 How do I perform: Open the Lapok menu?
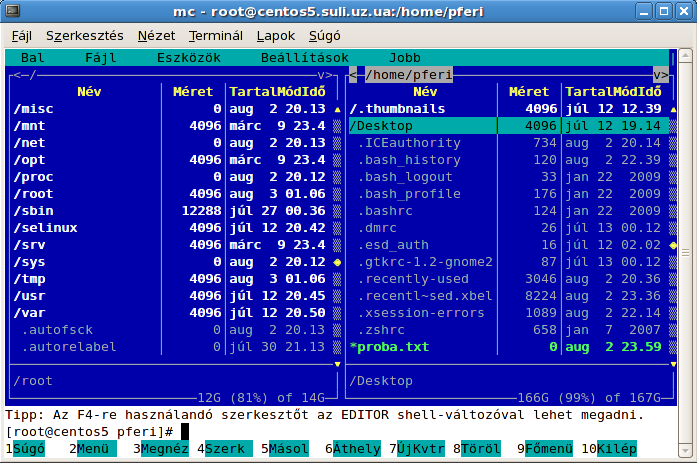tap(276, 34)
